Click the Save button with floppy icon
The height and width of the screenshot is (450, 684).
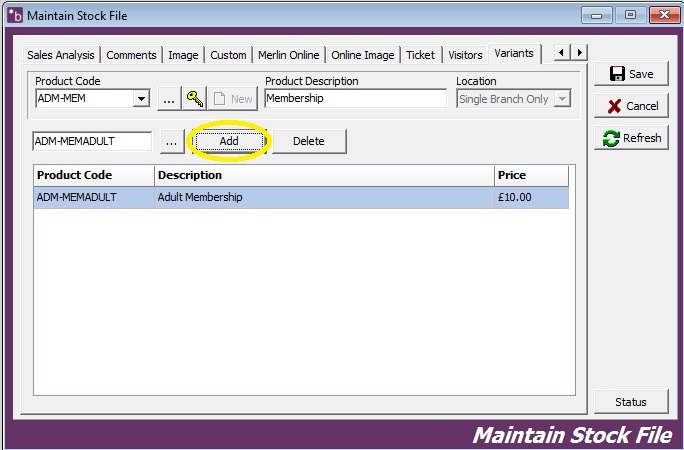[631, 74]
